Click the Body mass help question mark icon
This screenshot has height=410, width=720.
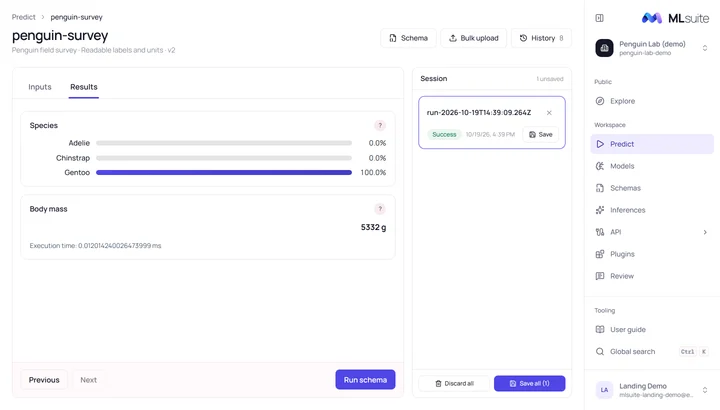(x=380, y=209)
